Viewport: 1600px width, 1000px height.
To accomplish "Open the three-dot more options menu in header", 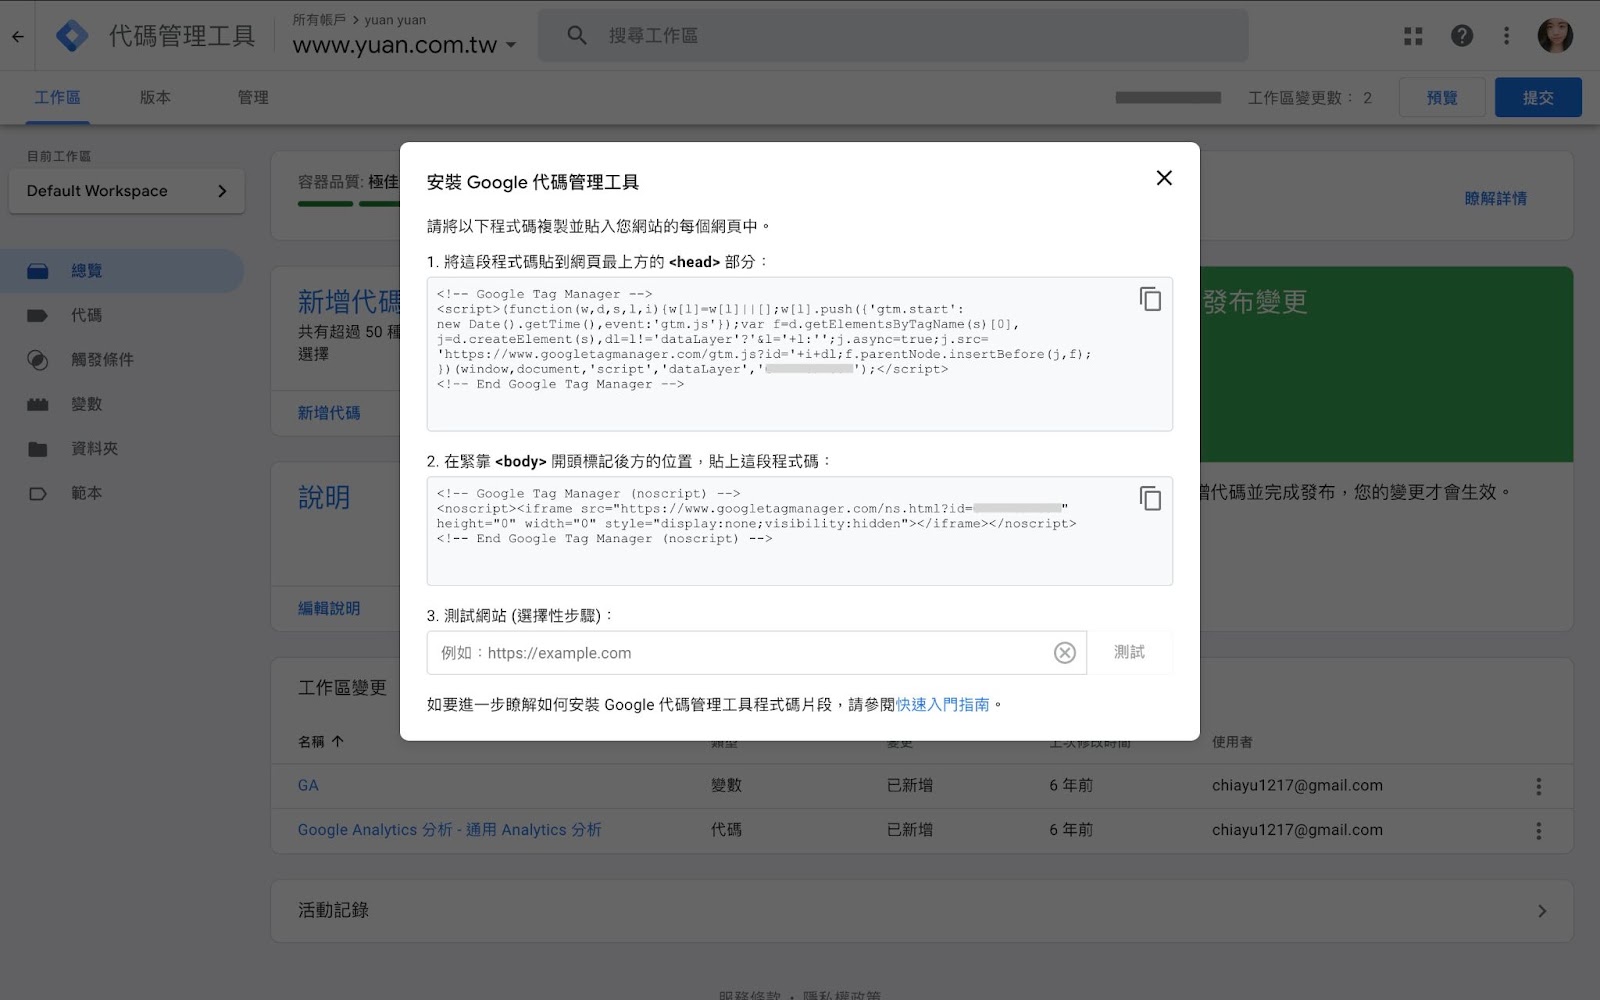I will coord(1506,36).
